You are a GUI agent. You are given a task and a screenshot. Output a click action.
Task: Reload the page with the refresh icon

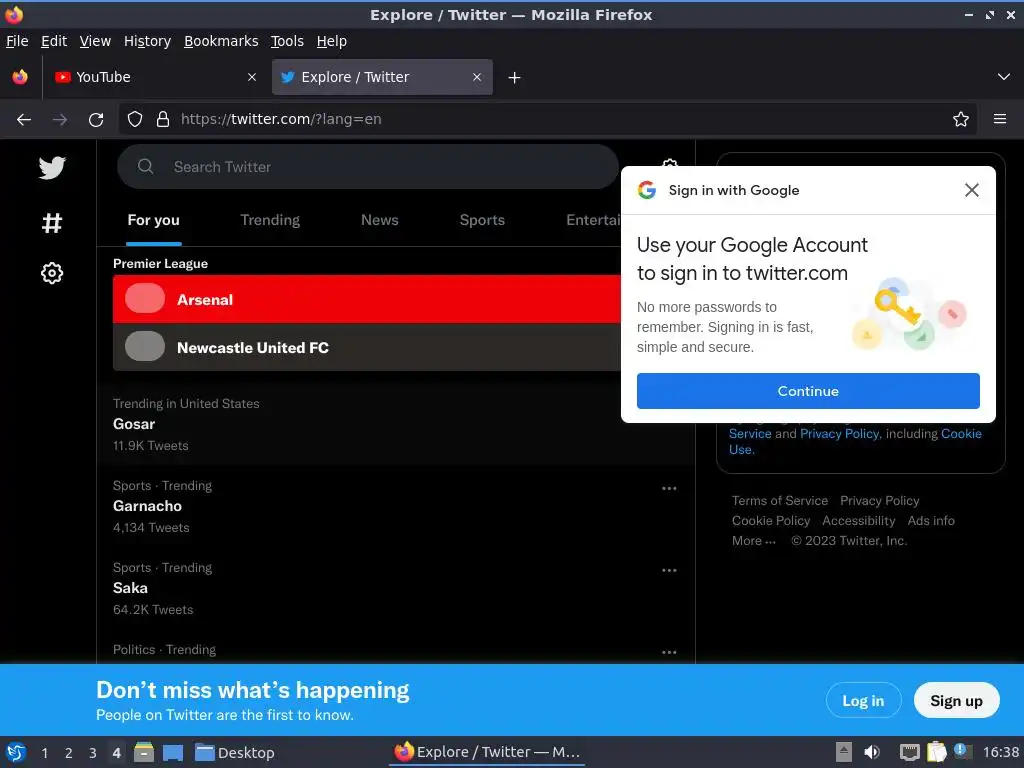click(96, 120)
